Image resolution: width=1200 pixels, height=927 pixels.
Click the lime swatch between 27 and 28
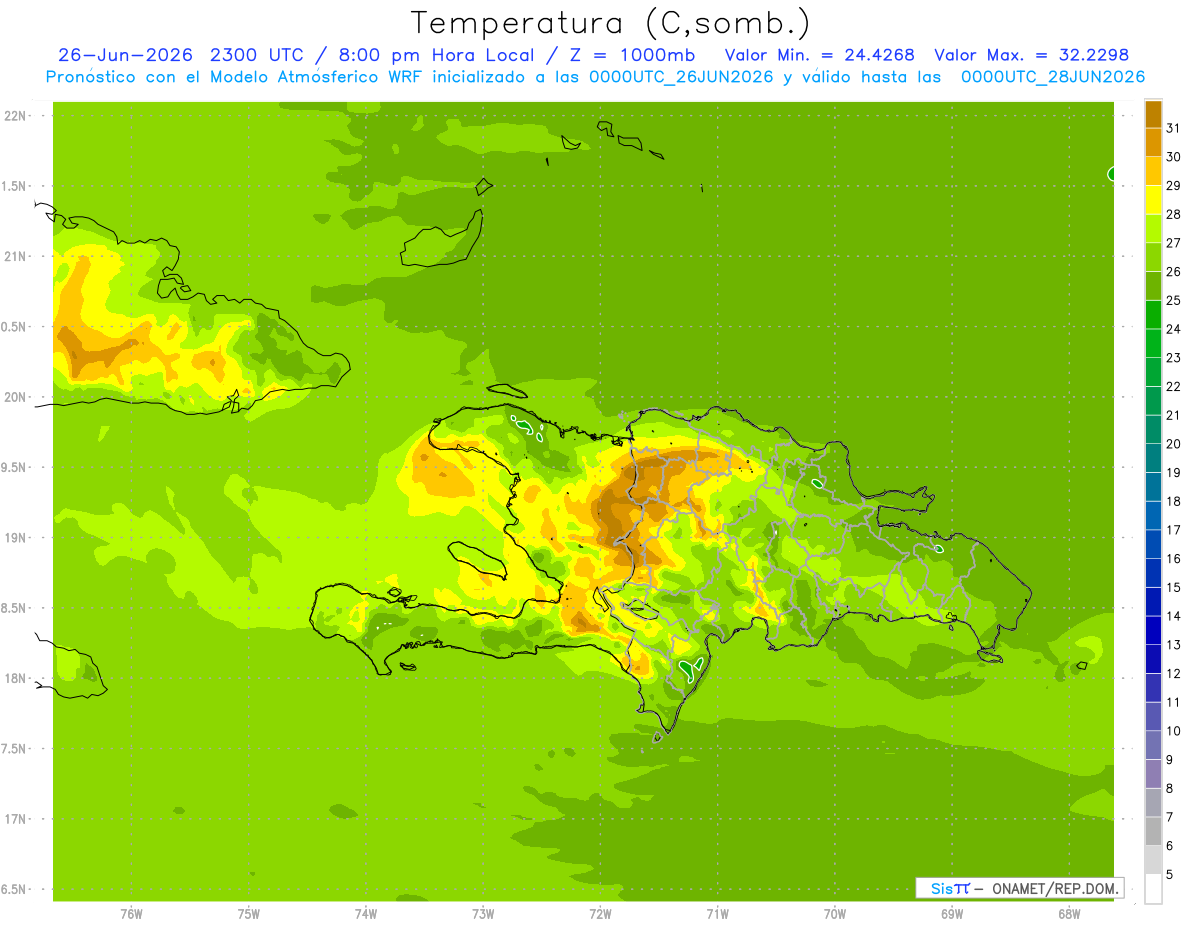(x=1153, y=228)
